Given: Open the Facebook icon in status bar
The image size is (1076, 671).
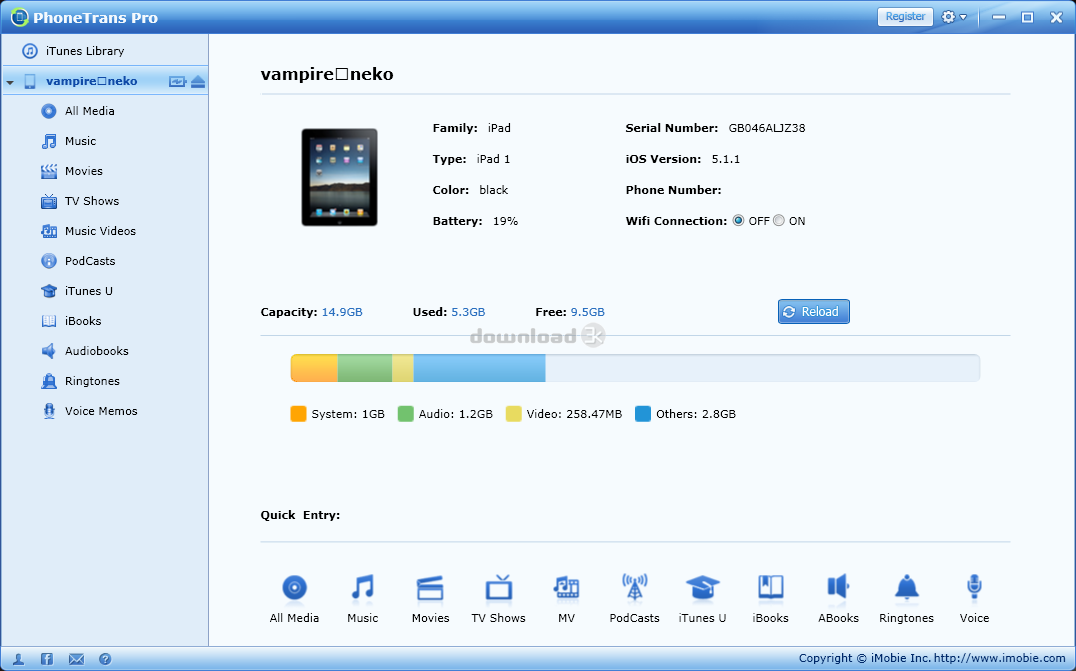Looking at the screenshot, I should 47,659.
